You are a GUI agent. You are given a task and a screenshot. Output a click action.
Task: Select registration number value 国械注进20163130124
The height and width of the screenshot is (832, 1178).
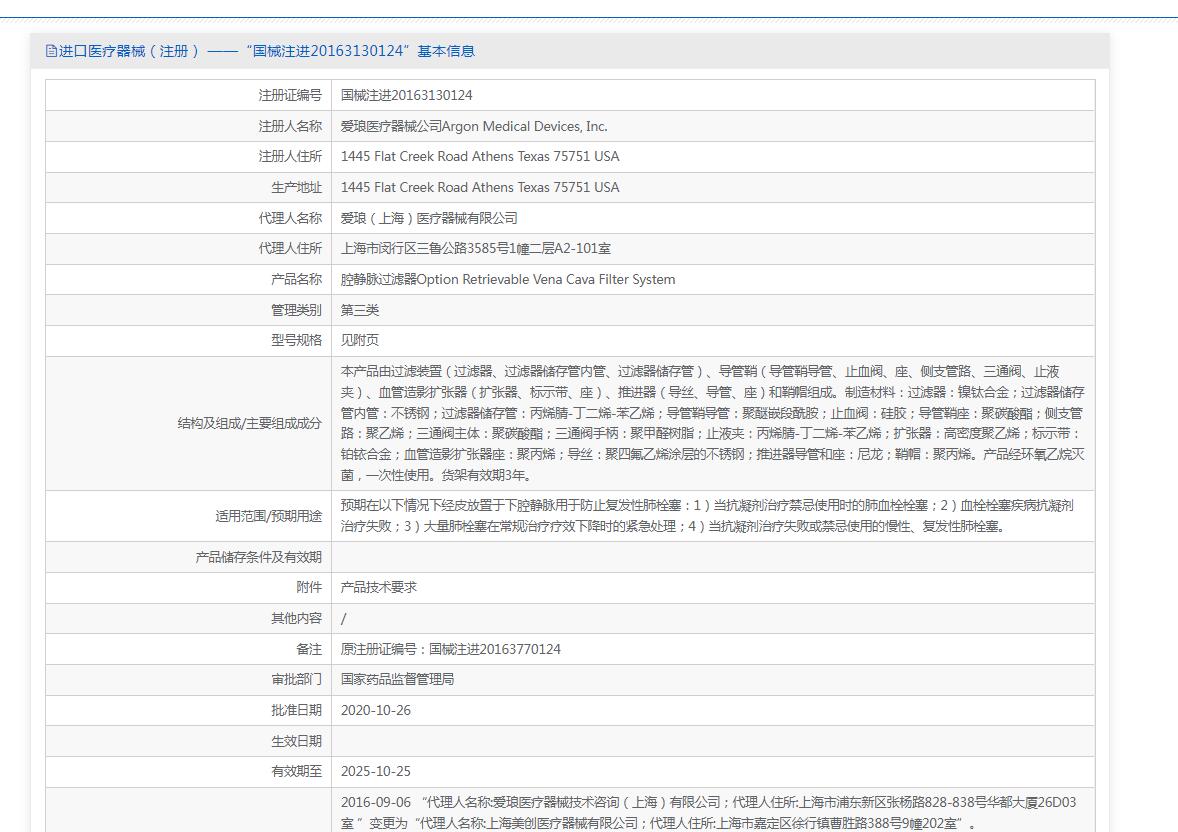point(406,95)
